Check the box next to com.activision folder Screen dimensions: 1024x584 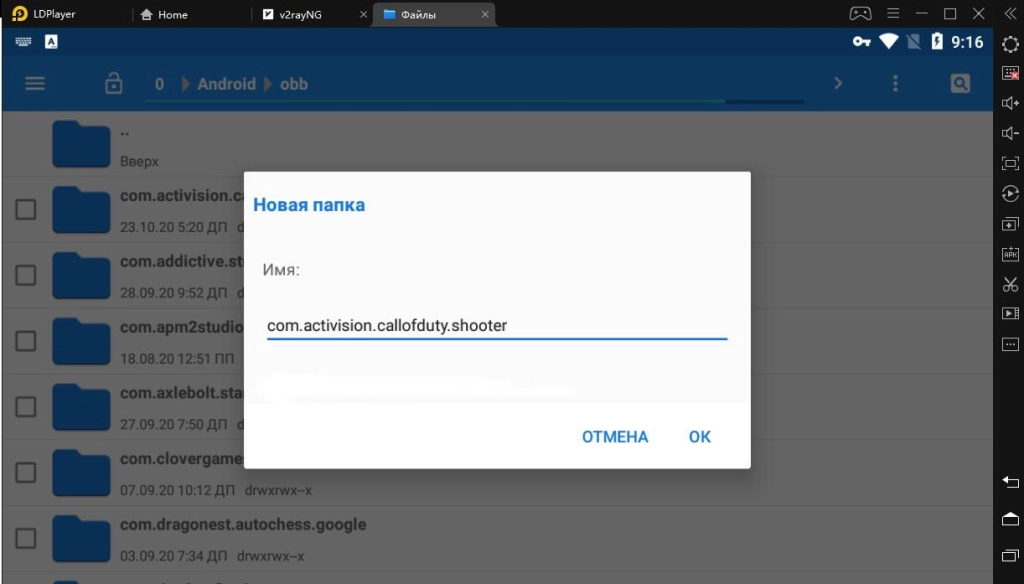click(25, 209)
